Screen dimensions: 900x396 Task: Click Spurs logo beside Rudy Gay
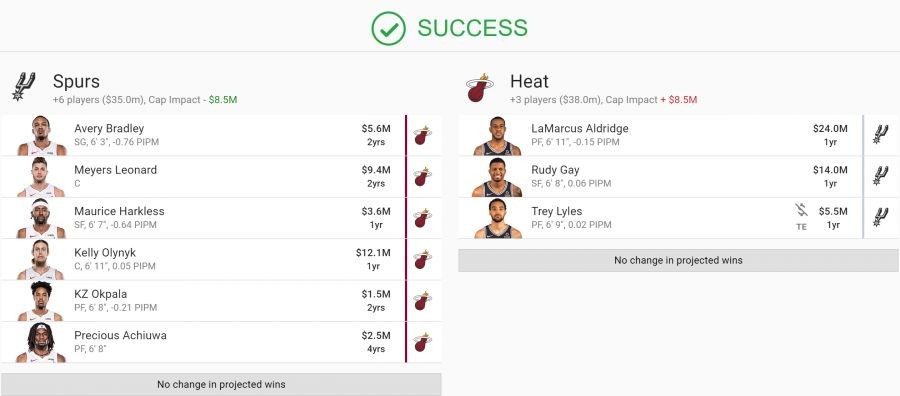[x=880, y=176]
